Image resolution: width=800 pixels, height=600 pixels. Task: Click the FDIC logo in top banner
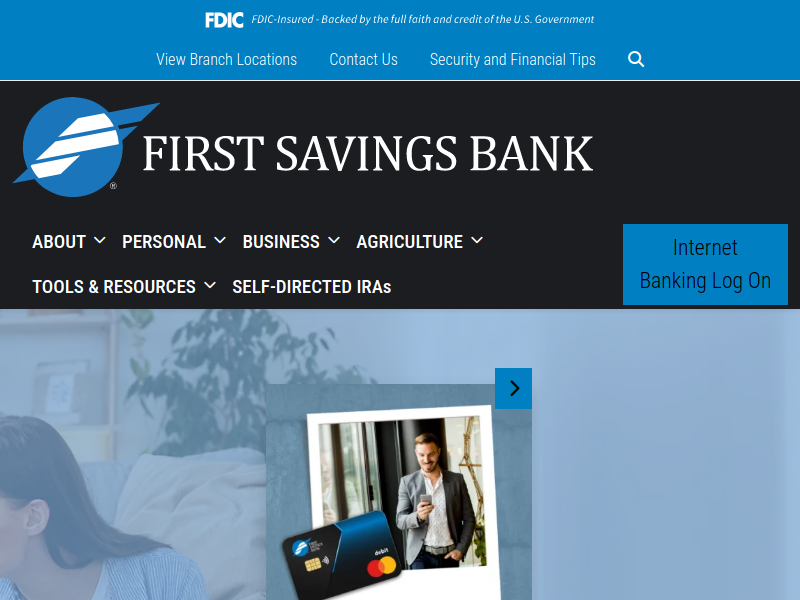224,20
